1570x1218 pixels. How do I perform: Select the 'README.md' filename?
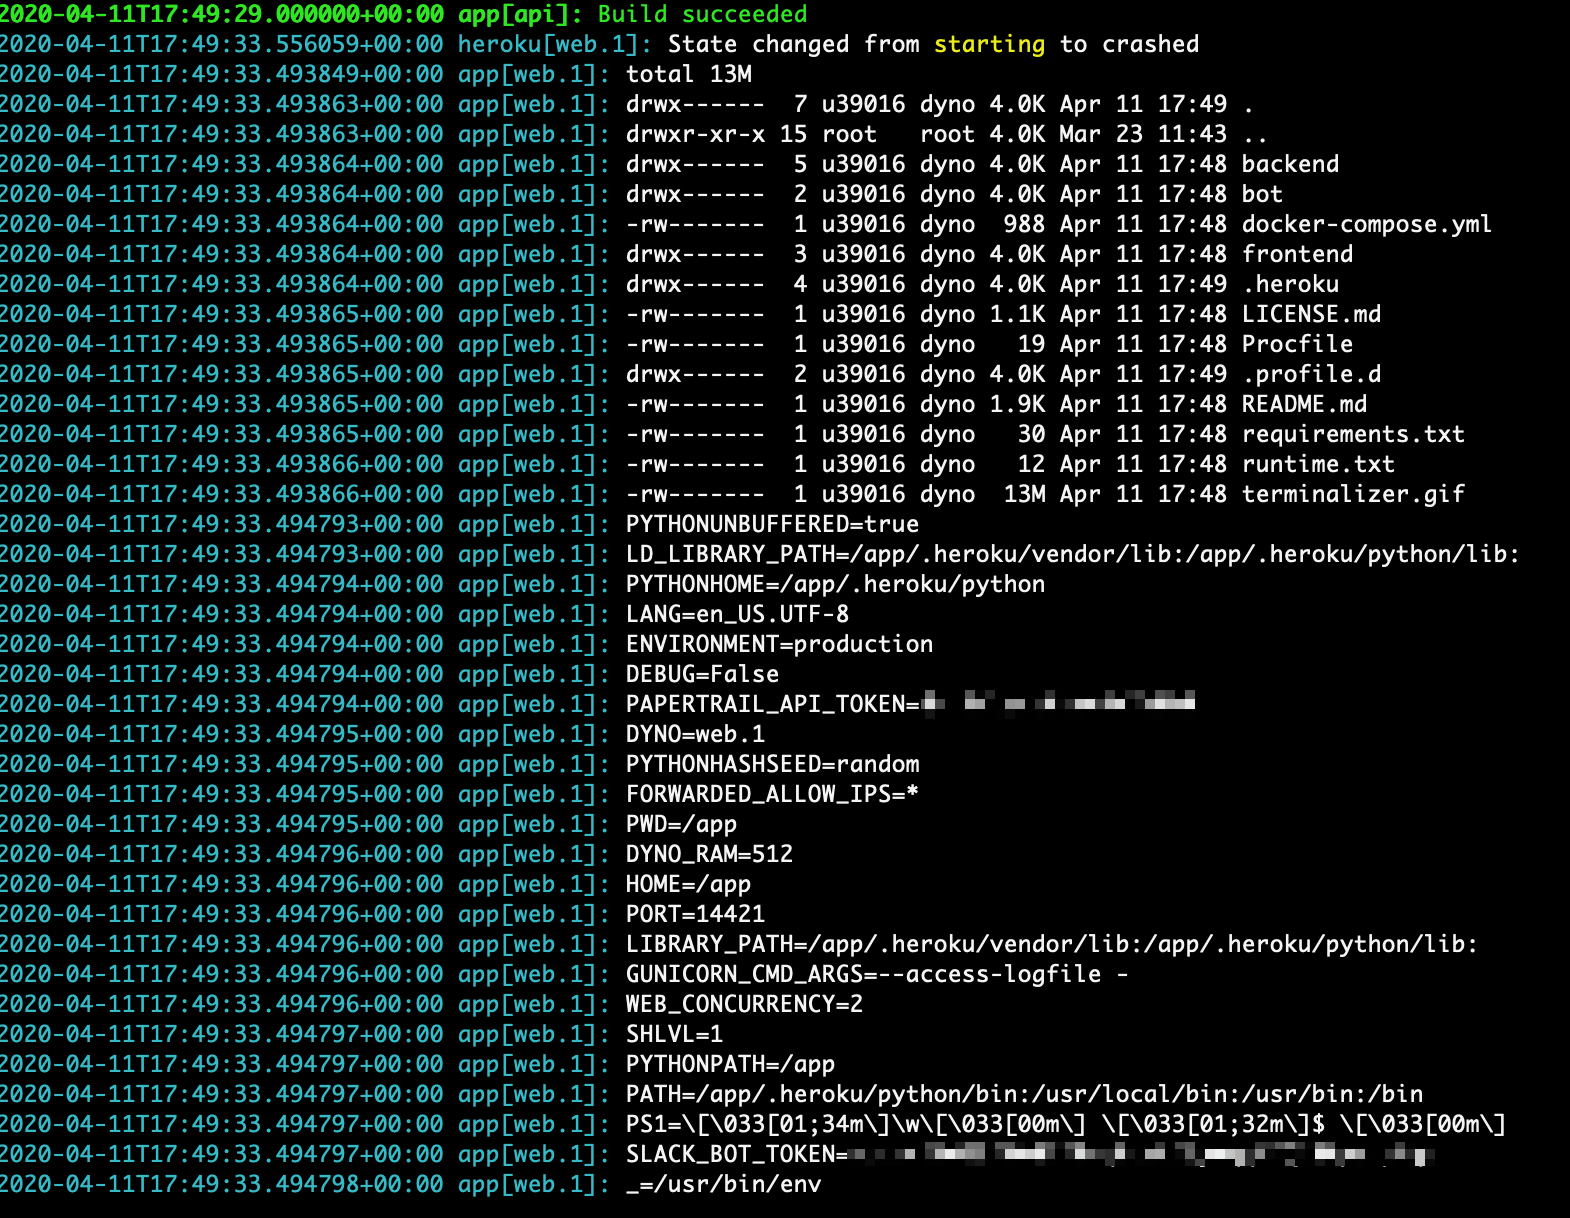coord(1304,404)
